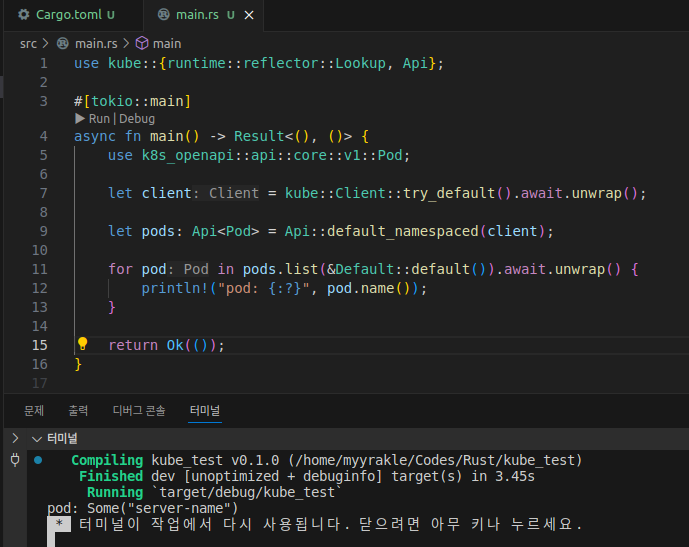Screen dimensions: 689x547
Task: Click the Run code lens link
Action: coord(99,118)
